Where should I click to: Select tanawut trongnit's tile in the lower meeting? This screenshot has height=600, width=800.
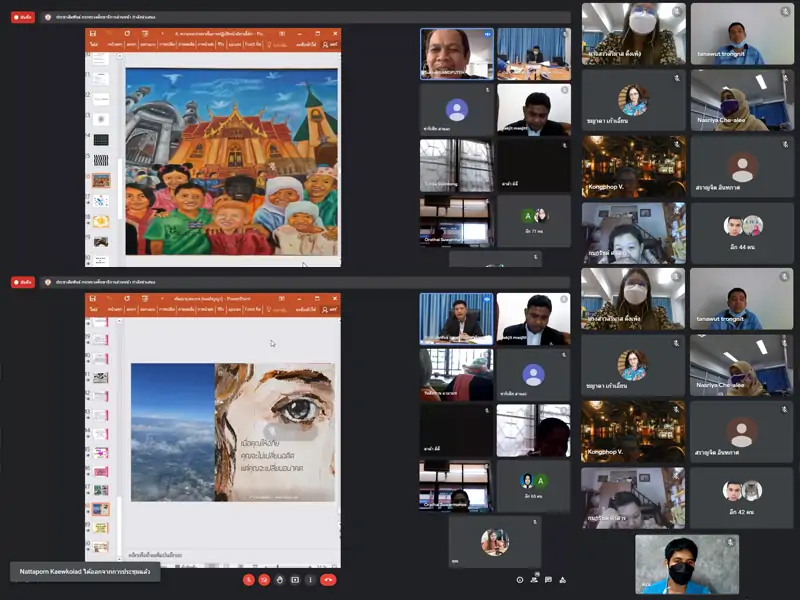pos(742,299)
